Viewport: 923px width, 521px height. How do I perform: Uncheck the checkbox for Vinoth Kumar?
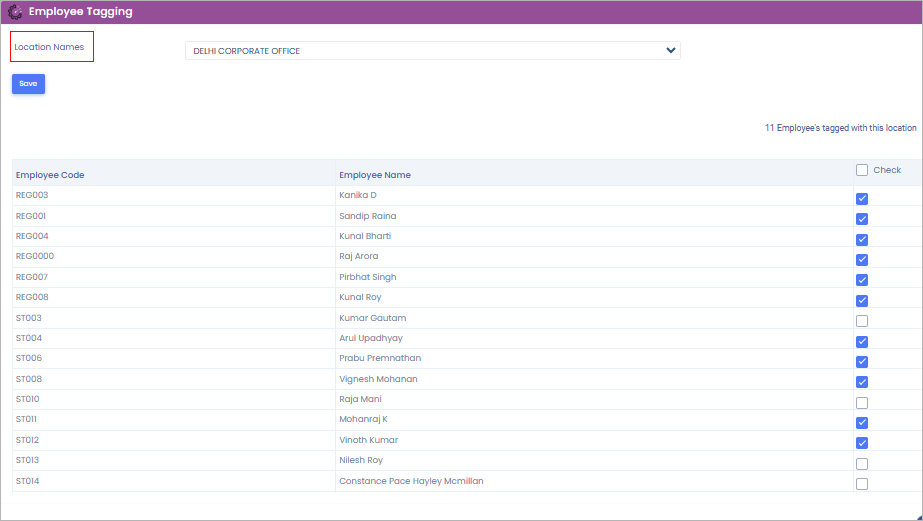pyautogui.click(x=862, y=443)
